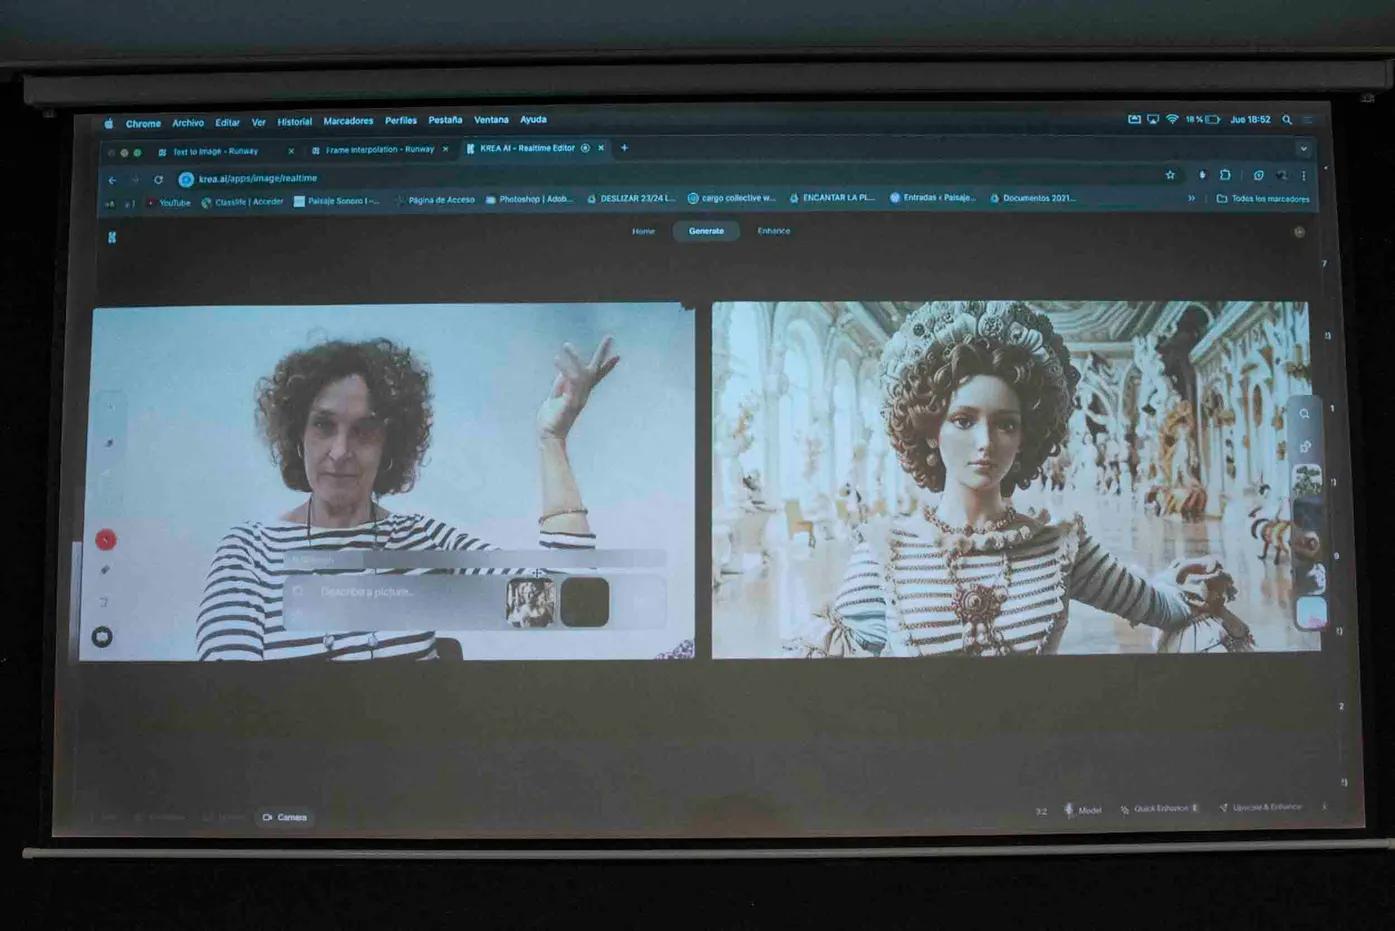Screen dimensions: 1395x931
Task: Select the light blue pink color swatch
Action: point(1311,611)
